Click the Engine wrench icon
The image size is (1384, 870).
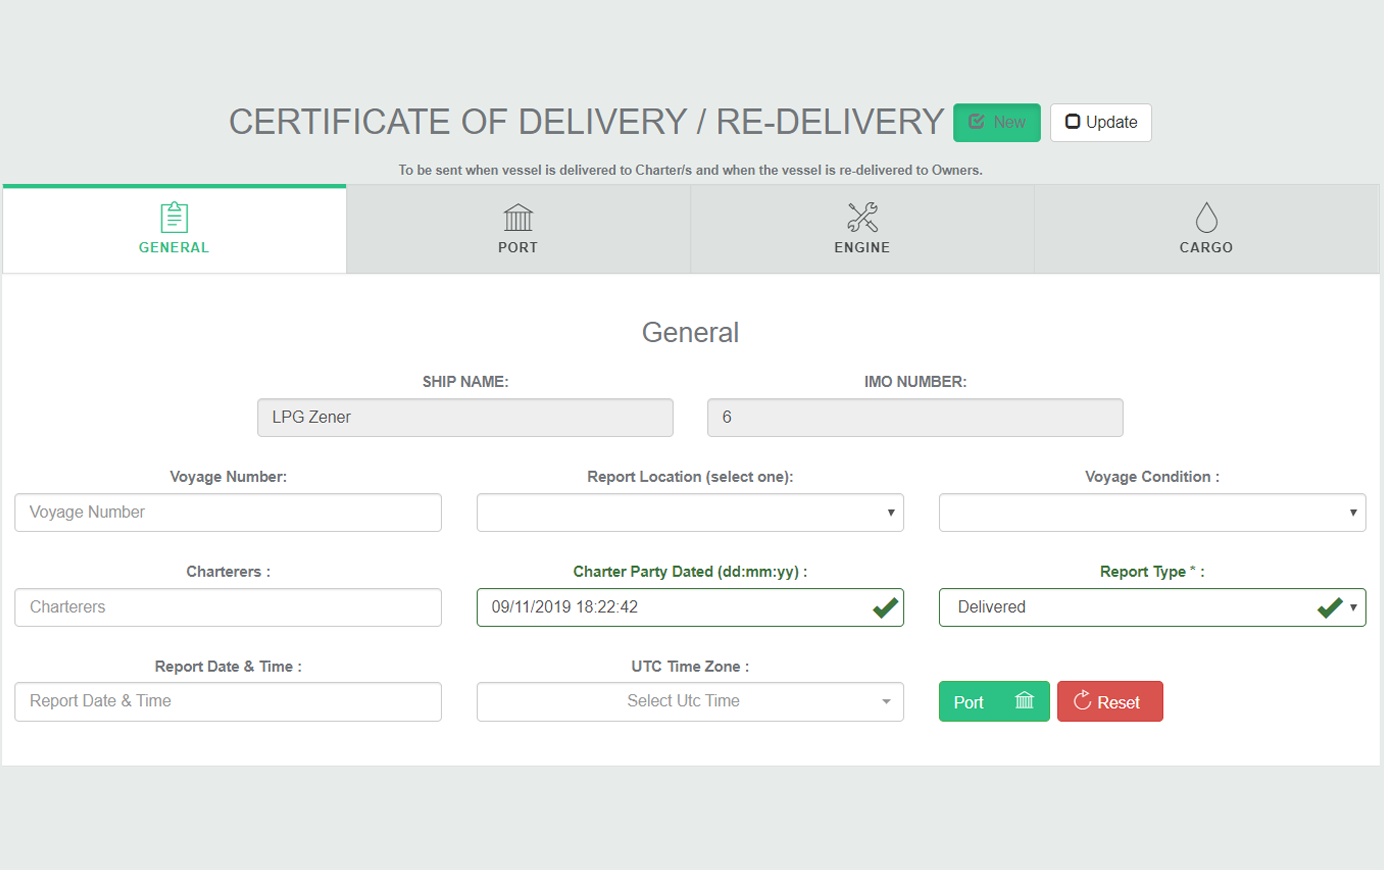pos(862,217)
